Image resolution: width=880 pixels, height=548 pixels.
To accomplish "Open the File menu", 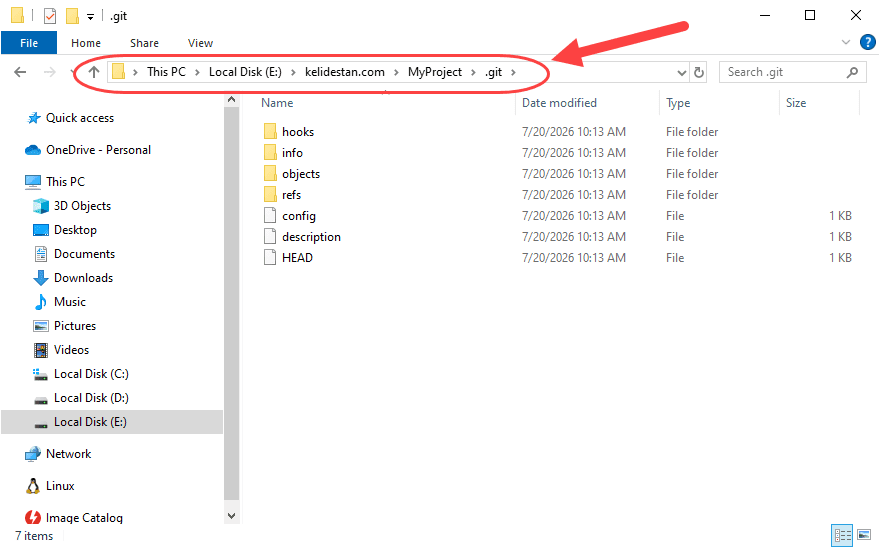I will (x=29, y=43).
